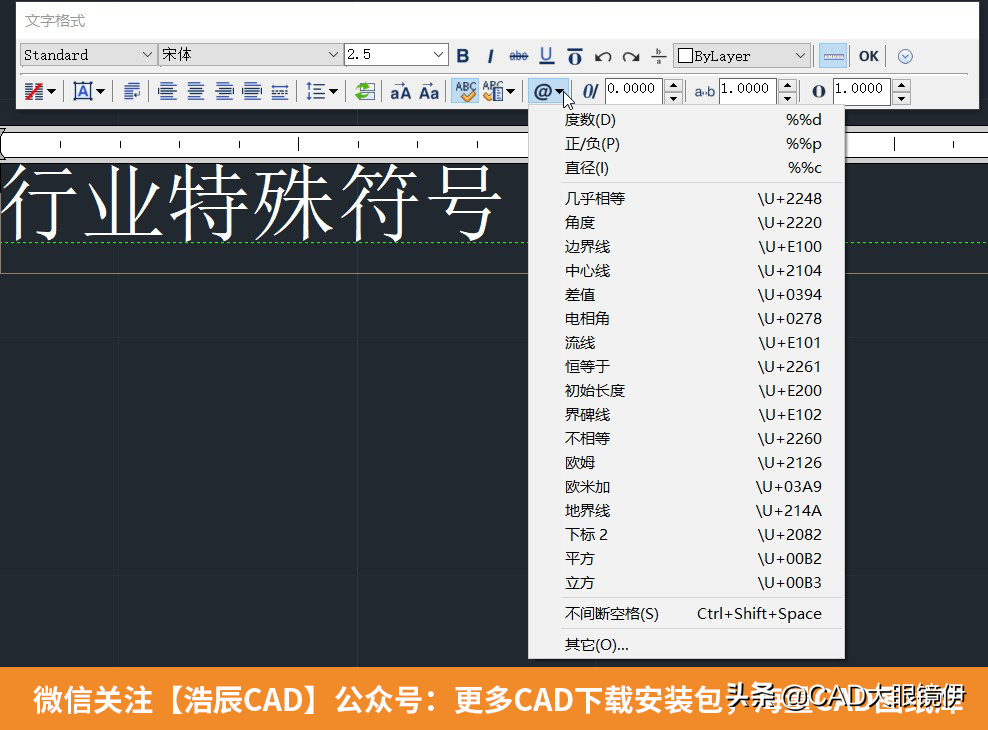Open the columns dropdown icon

(x=40, y=91)
